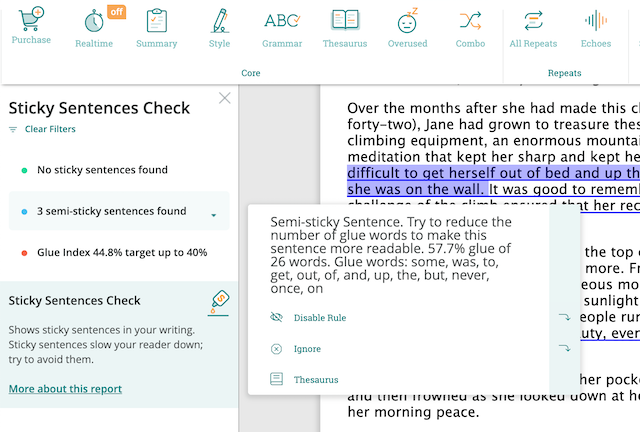Run the Grammar check
This screenshot has width=640, height=432.
point(282,20)
